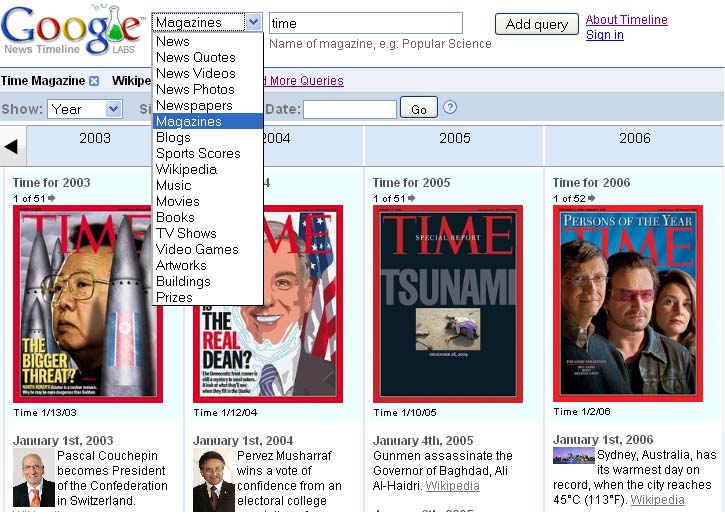725x514 pixels.
Task: Click the 'January 1st, 2006' date heading
Action: pos(603,440)
